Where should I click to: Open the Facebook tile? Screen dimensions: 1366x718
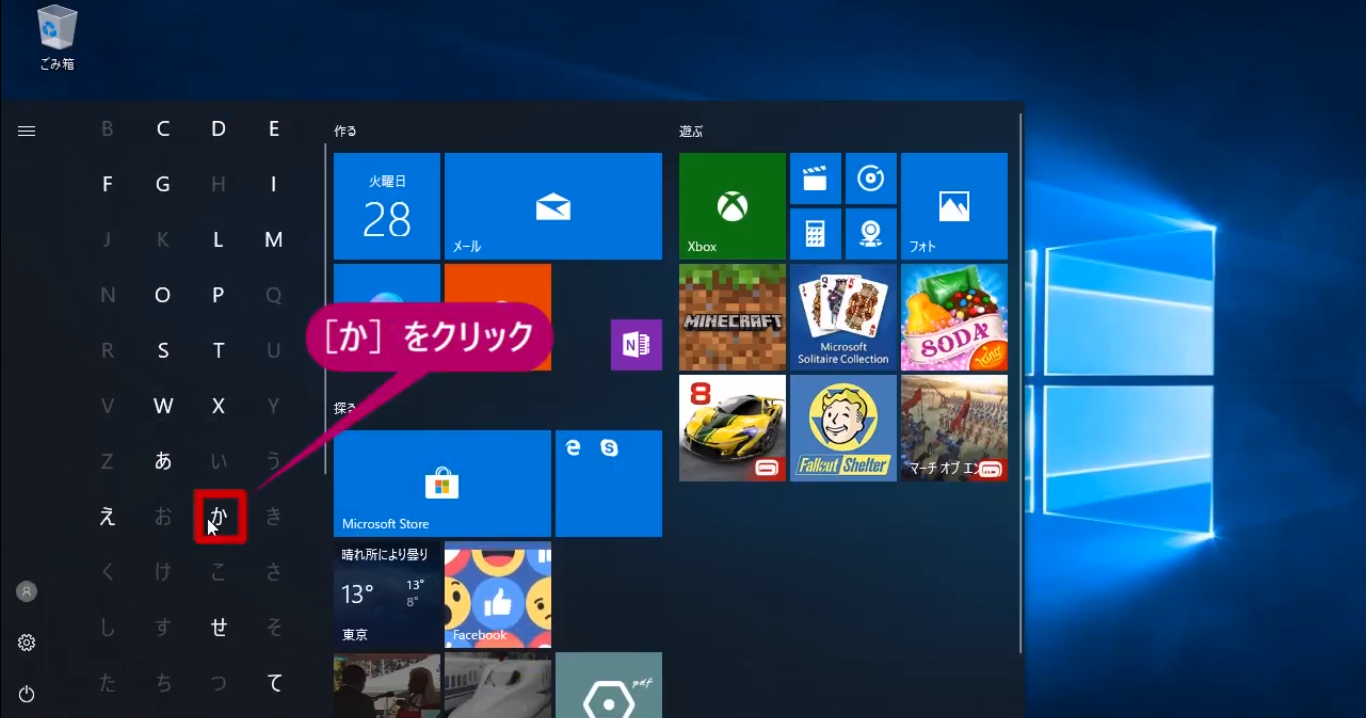tap(498, 595)
